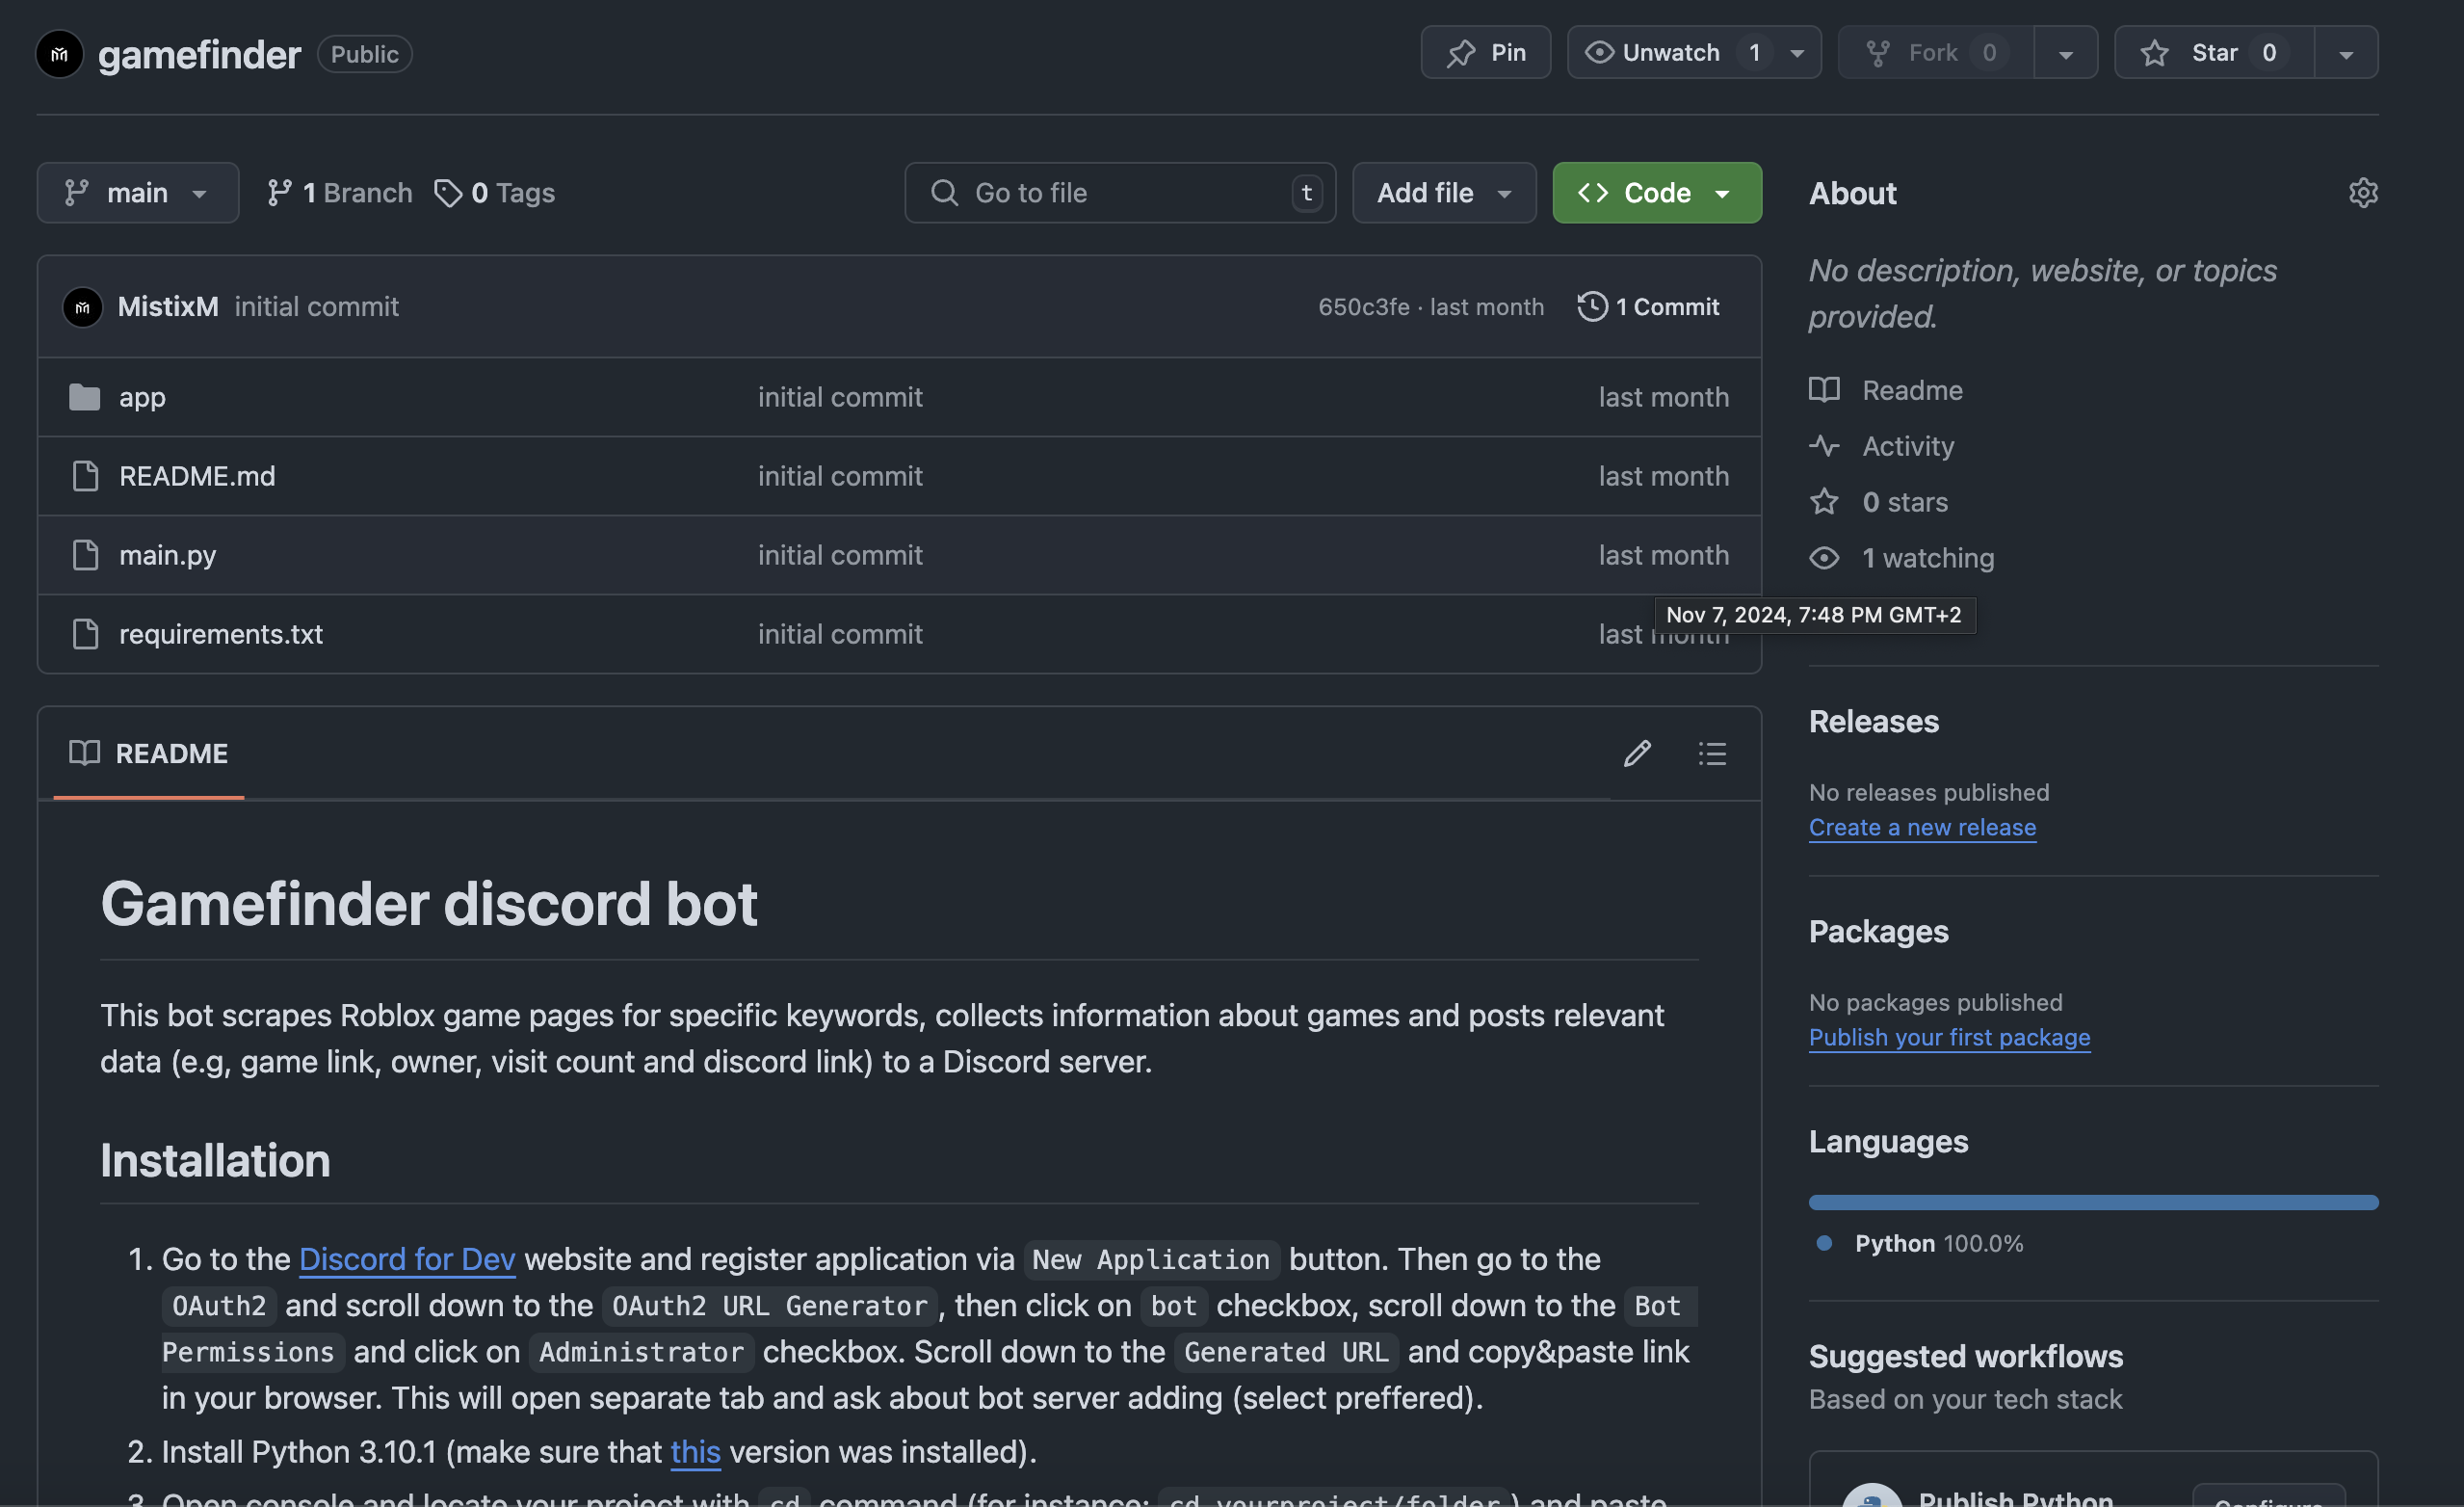Open the Activity sidebar item
Viewport: 2464px width, 1507px height.
(1907, 446)
